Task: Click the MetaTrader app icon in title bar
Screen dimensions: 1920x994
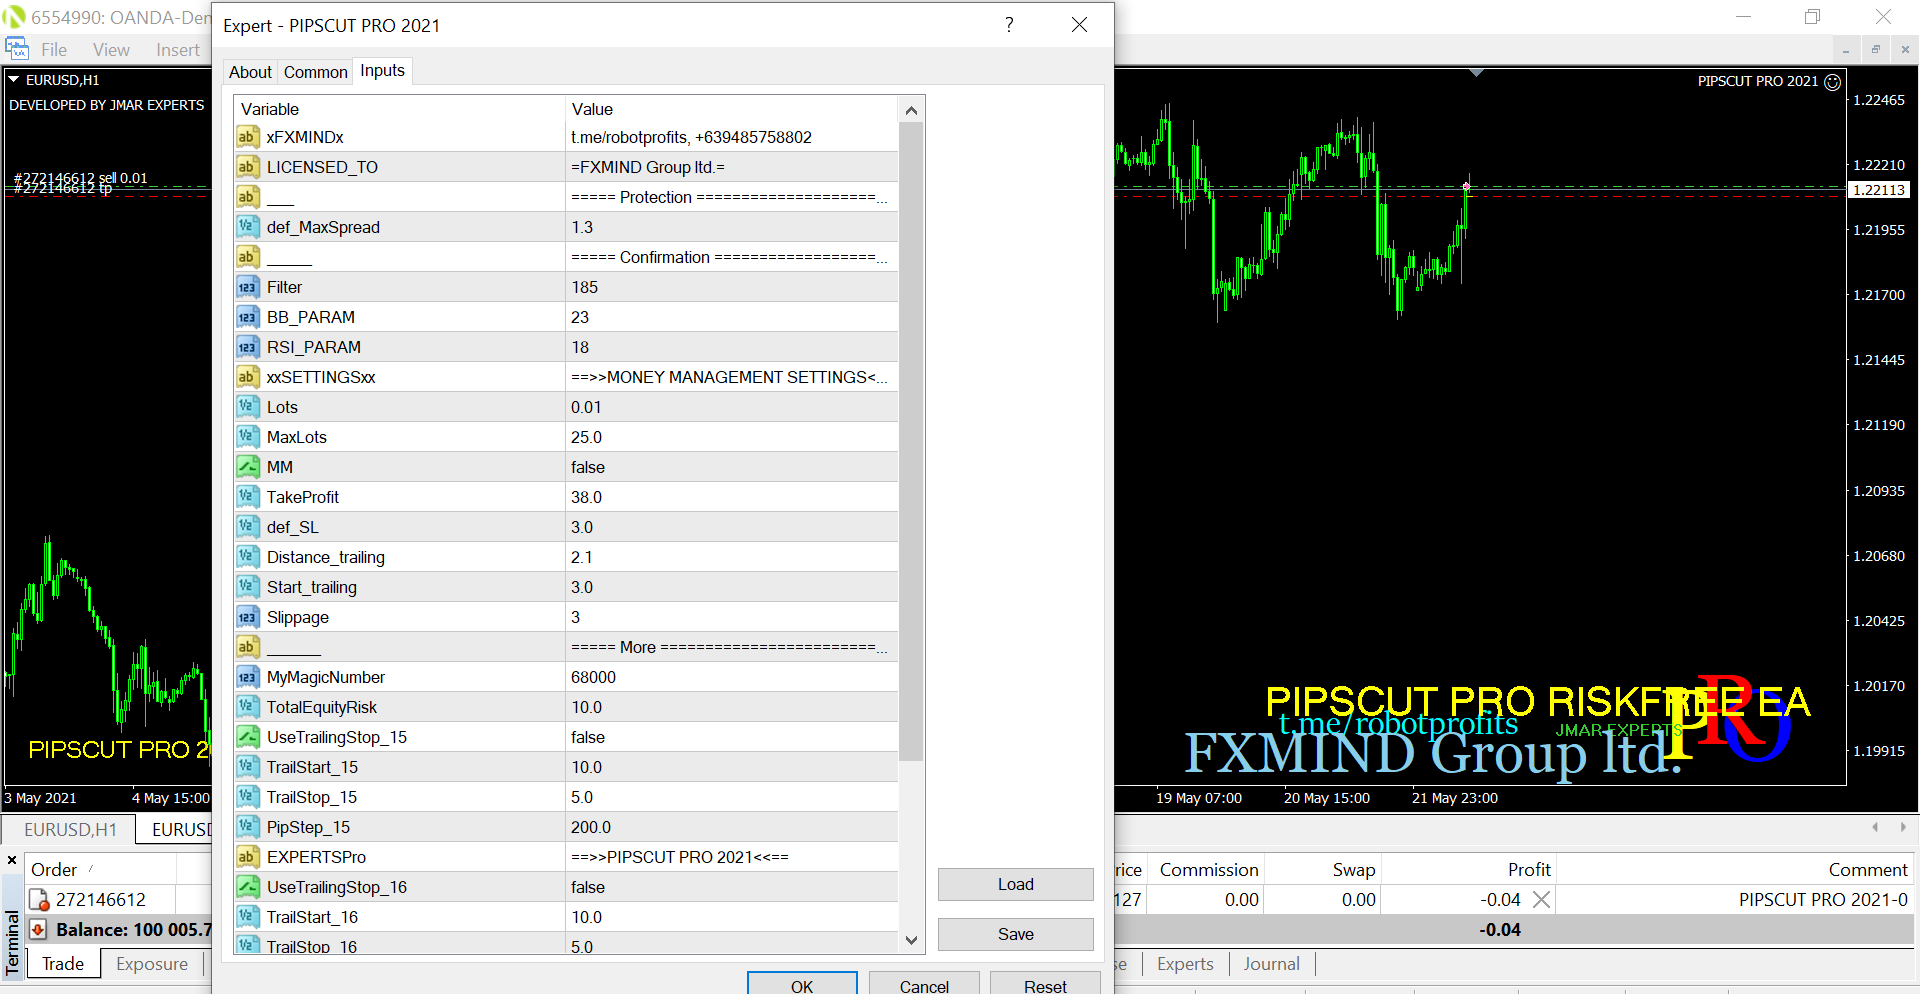Action: tap(13, 17)
